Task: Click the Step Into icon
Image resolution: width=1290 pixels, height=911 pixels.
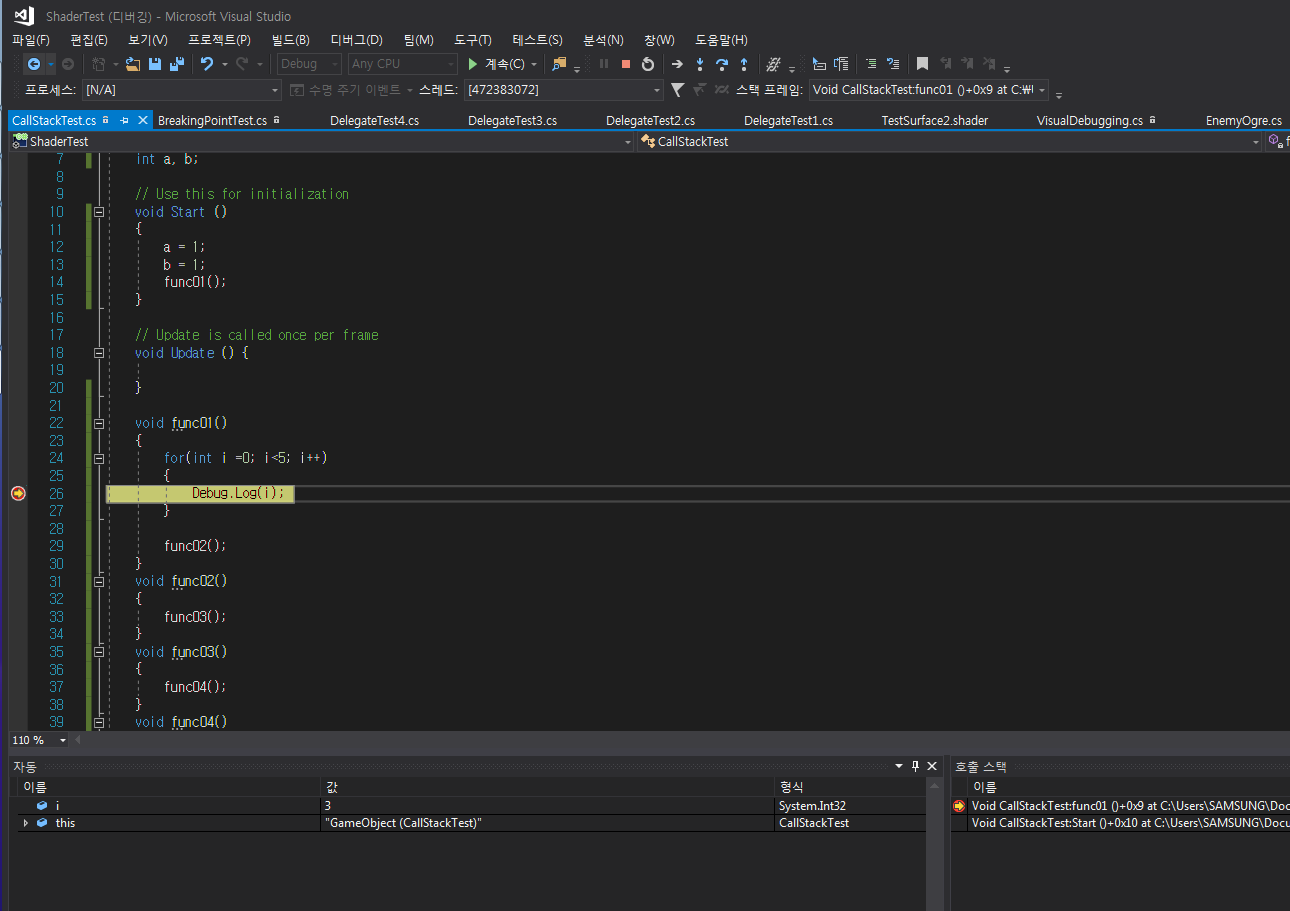Action: (700, 64)
